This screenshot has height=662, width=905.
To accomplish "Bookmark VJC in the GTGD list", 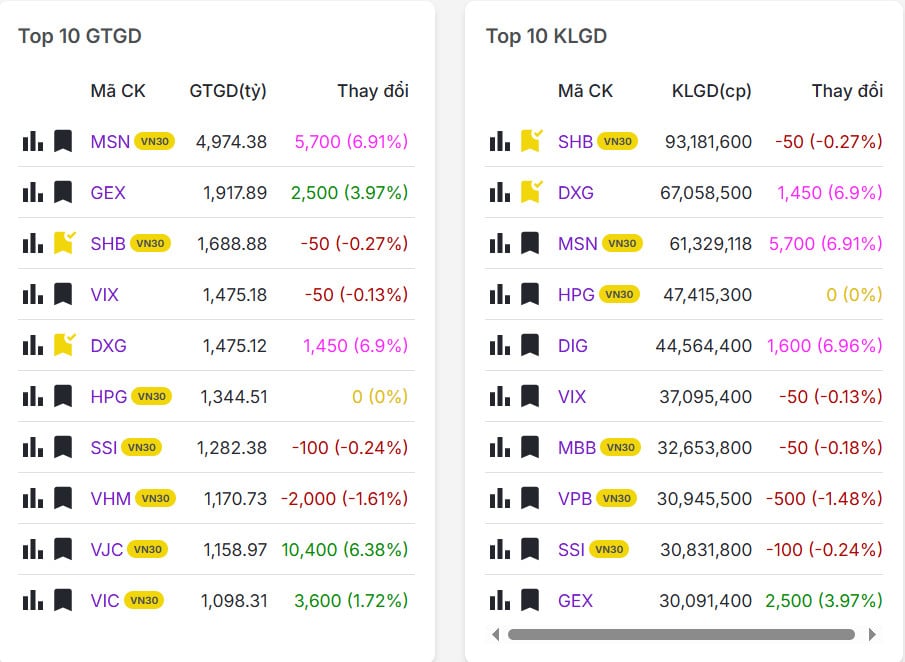I will [63, 549].
